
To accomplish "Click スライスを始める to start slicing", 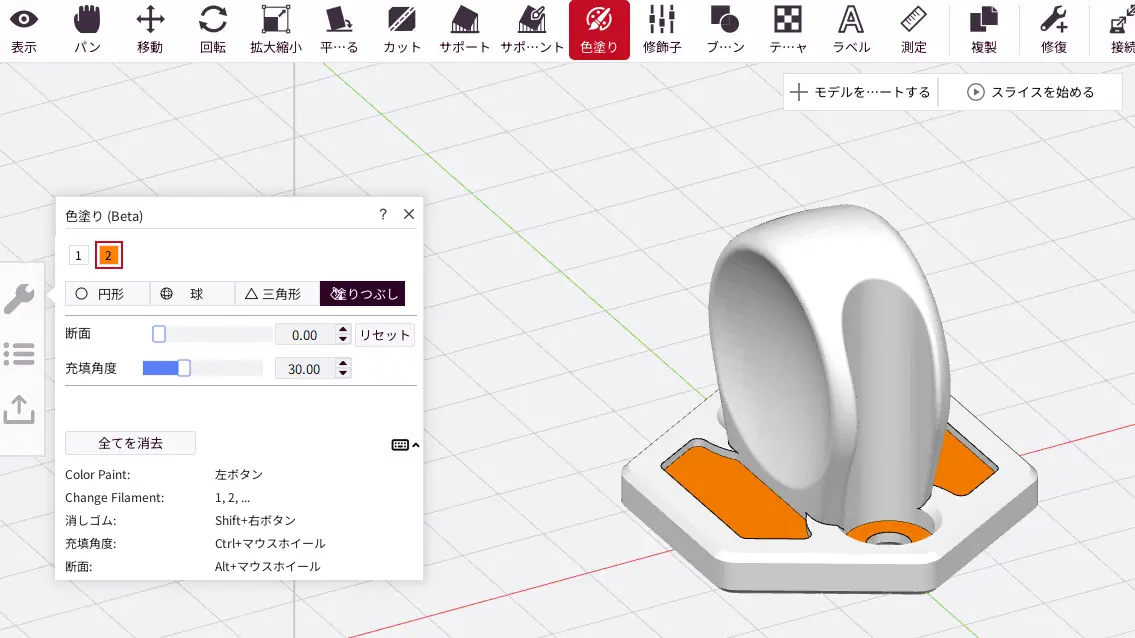I will [1031, 92].
